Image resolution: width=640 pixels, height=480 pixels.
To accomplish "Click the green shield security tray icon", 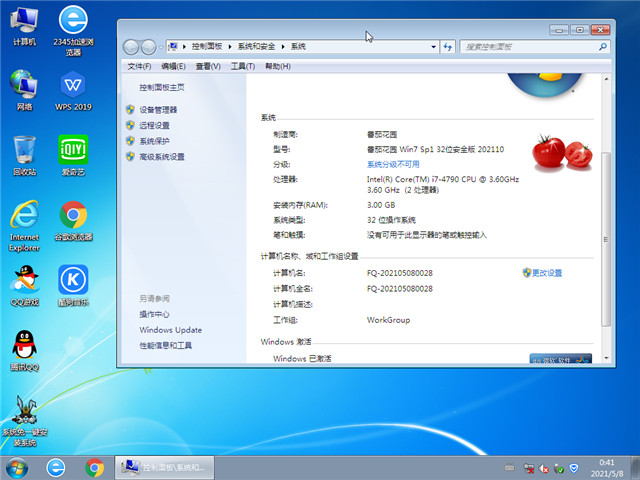I will 559,469.
